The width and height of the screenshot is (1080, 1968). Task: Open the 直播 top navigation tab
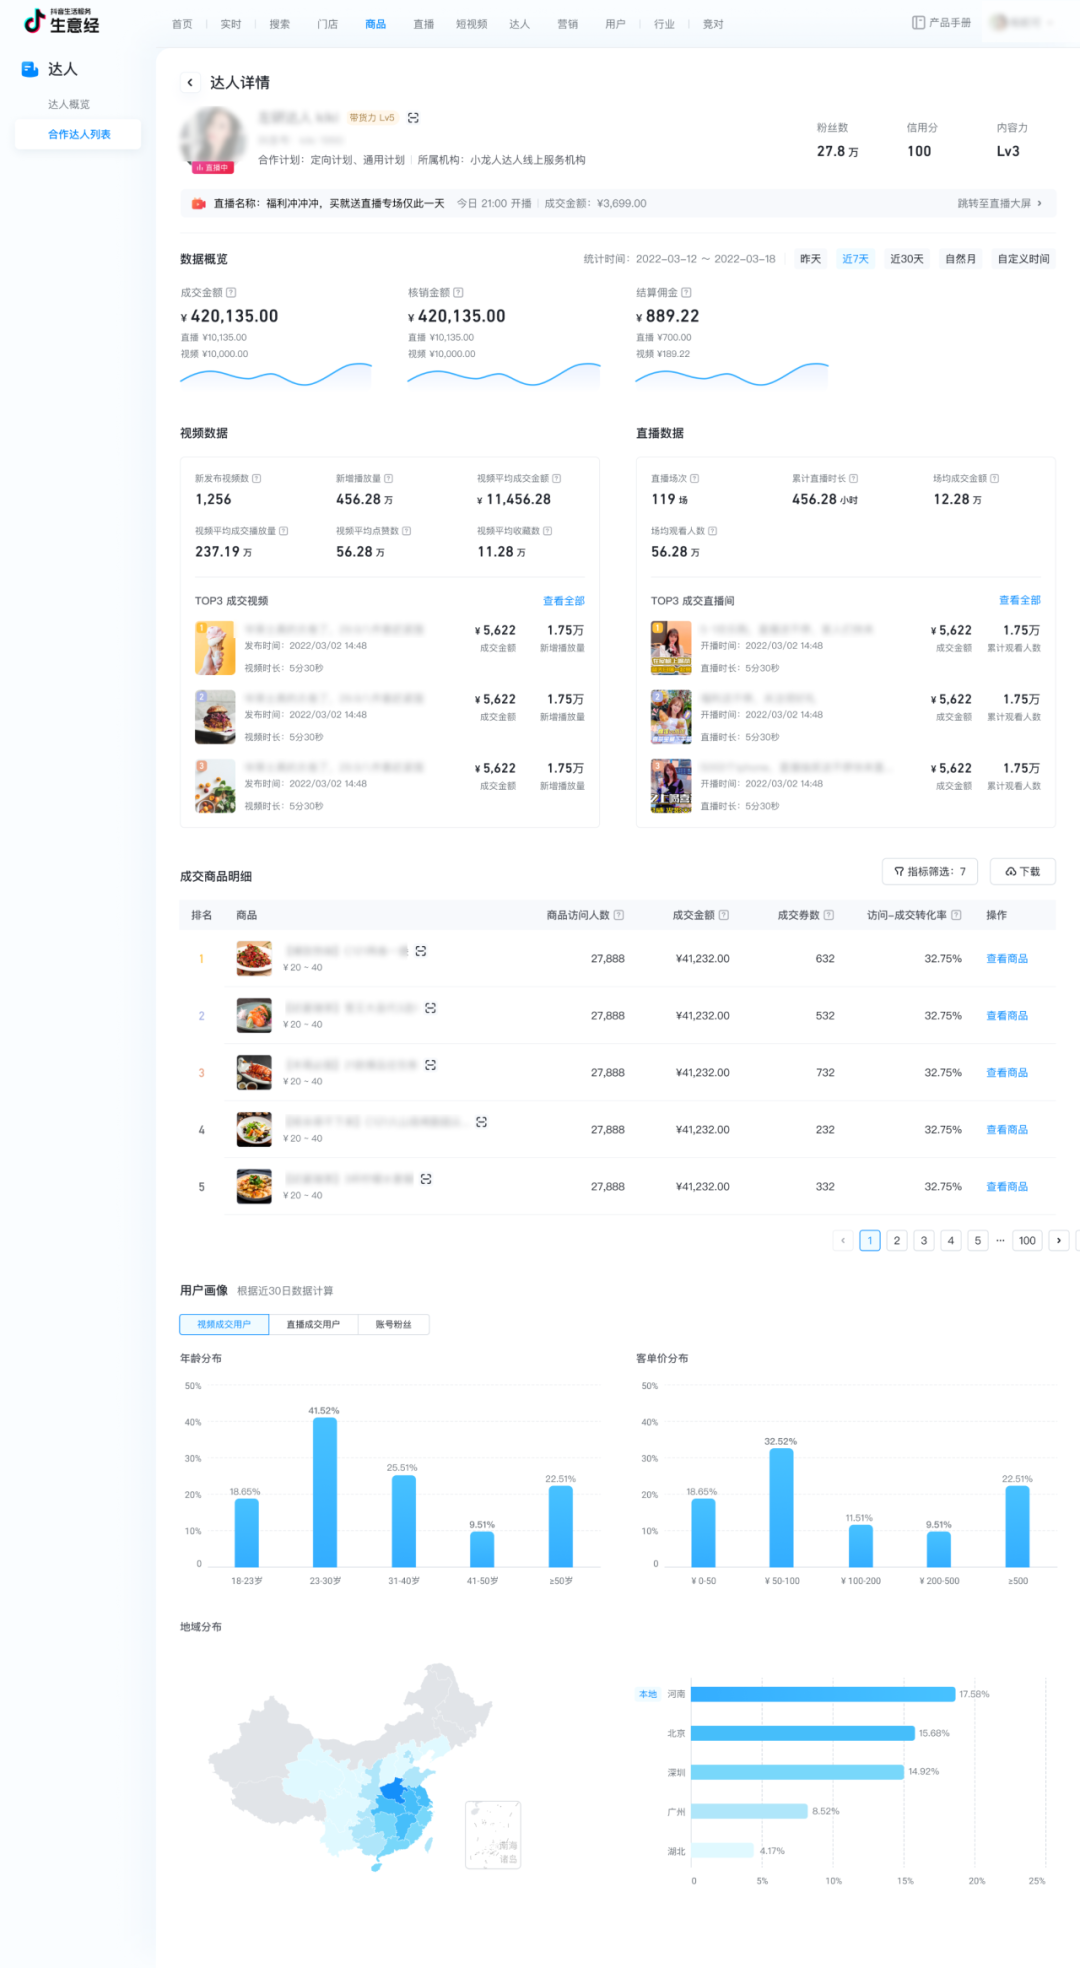pos(423,24)
